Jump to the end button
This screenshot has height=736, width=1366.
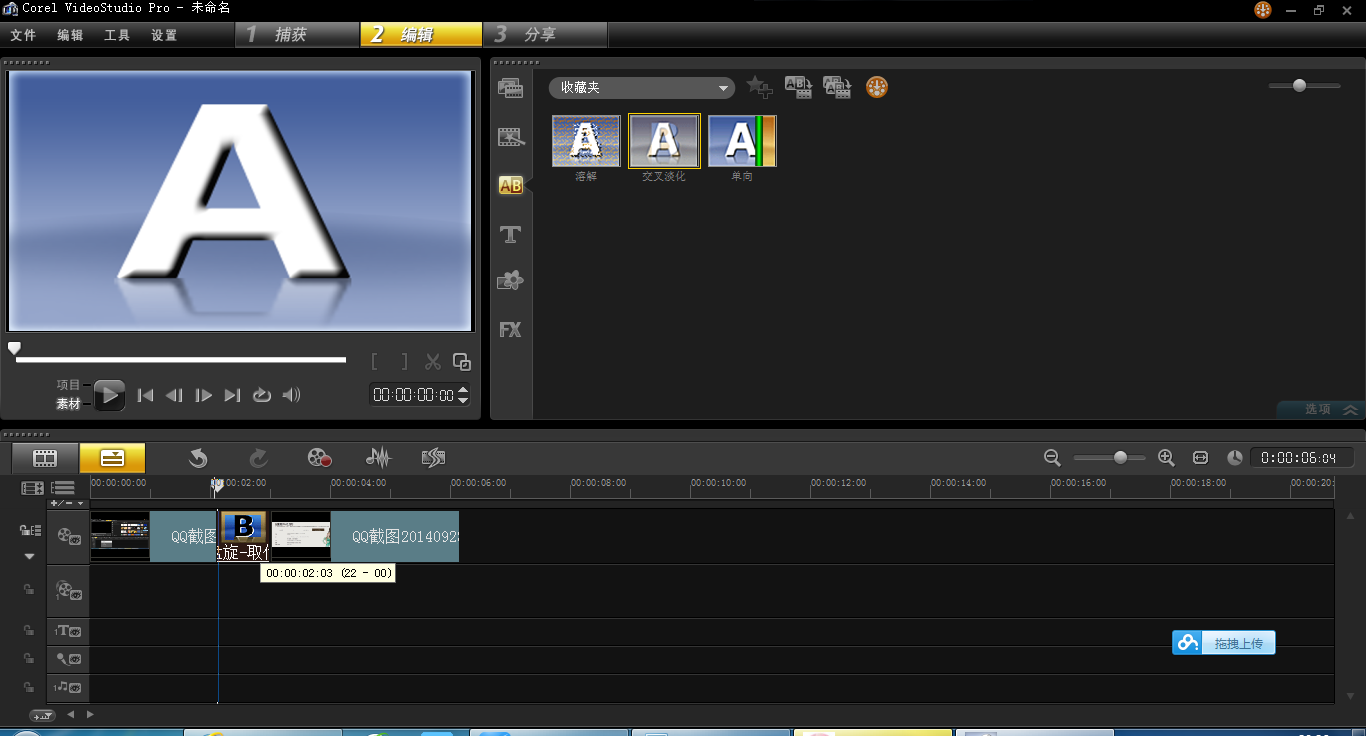232,395
